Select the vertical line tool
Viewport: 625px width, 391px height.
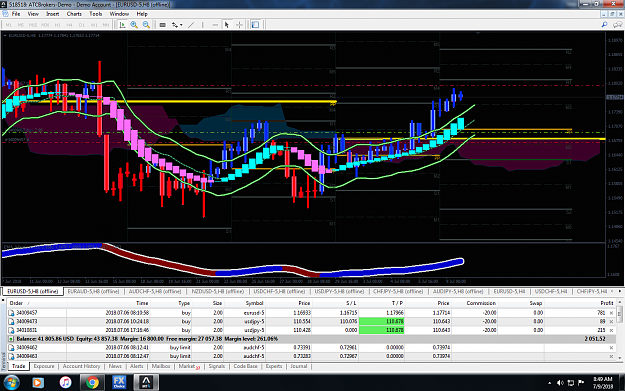tap(202, 25)
